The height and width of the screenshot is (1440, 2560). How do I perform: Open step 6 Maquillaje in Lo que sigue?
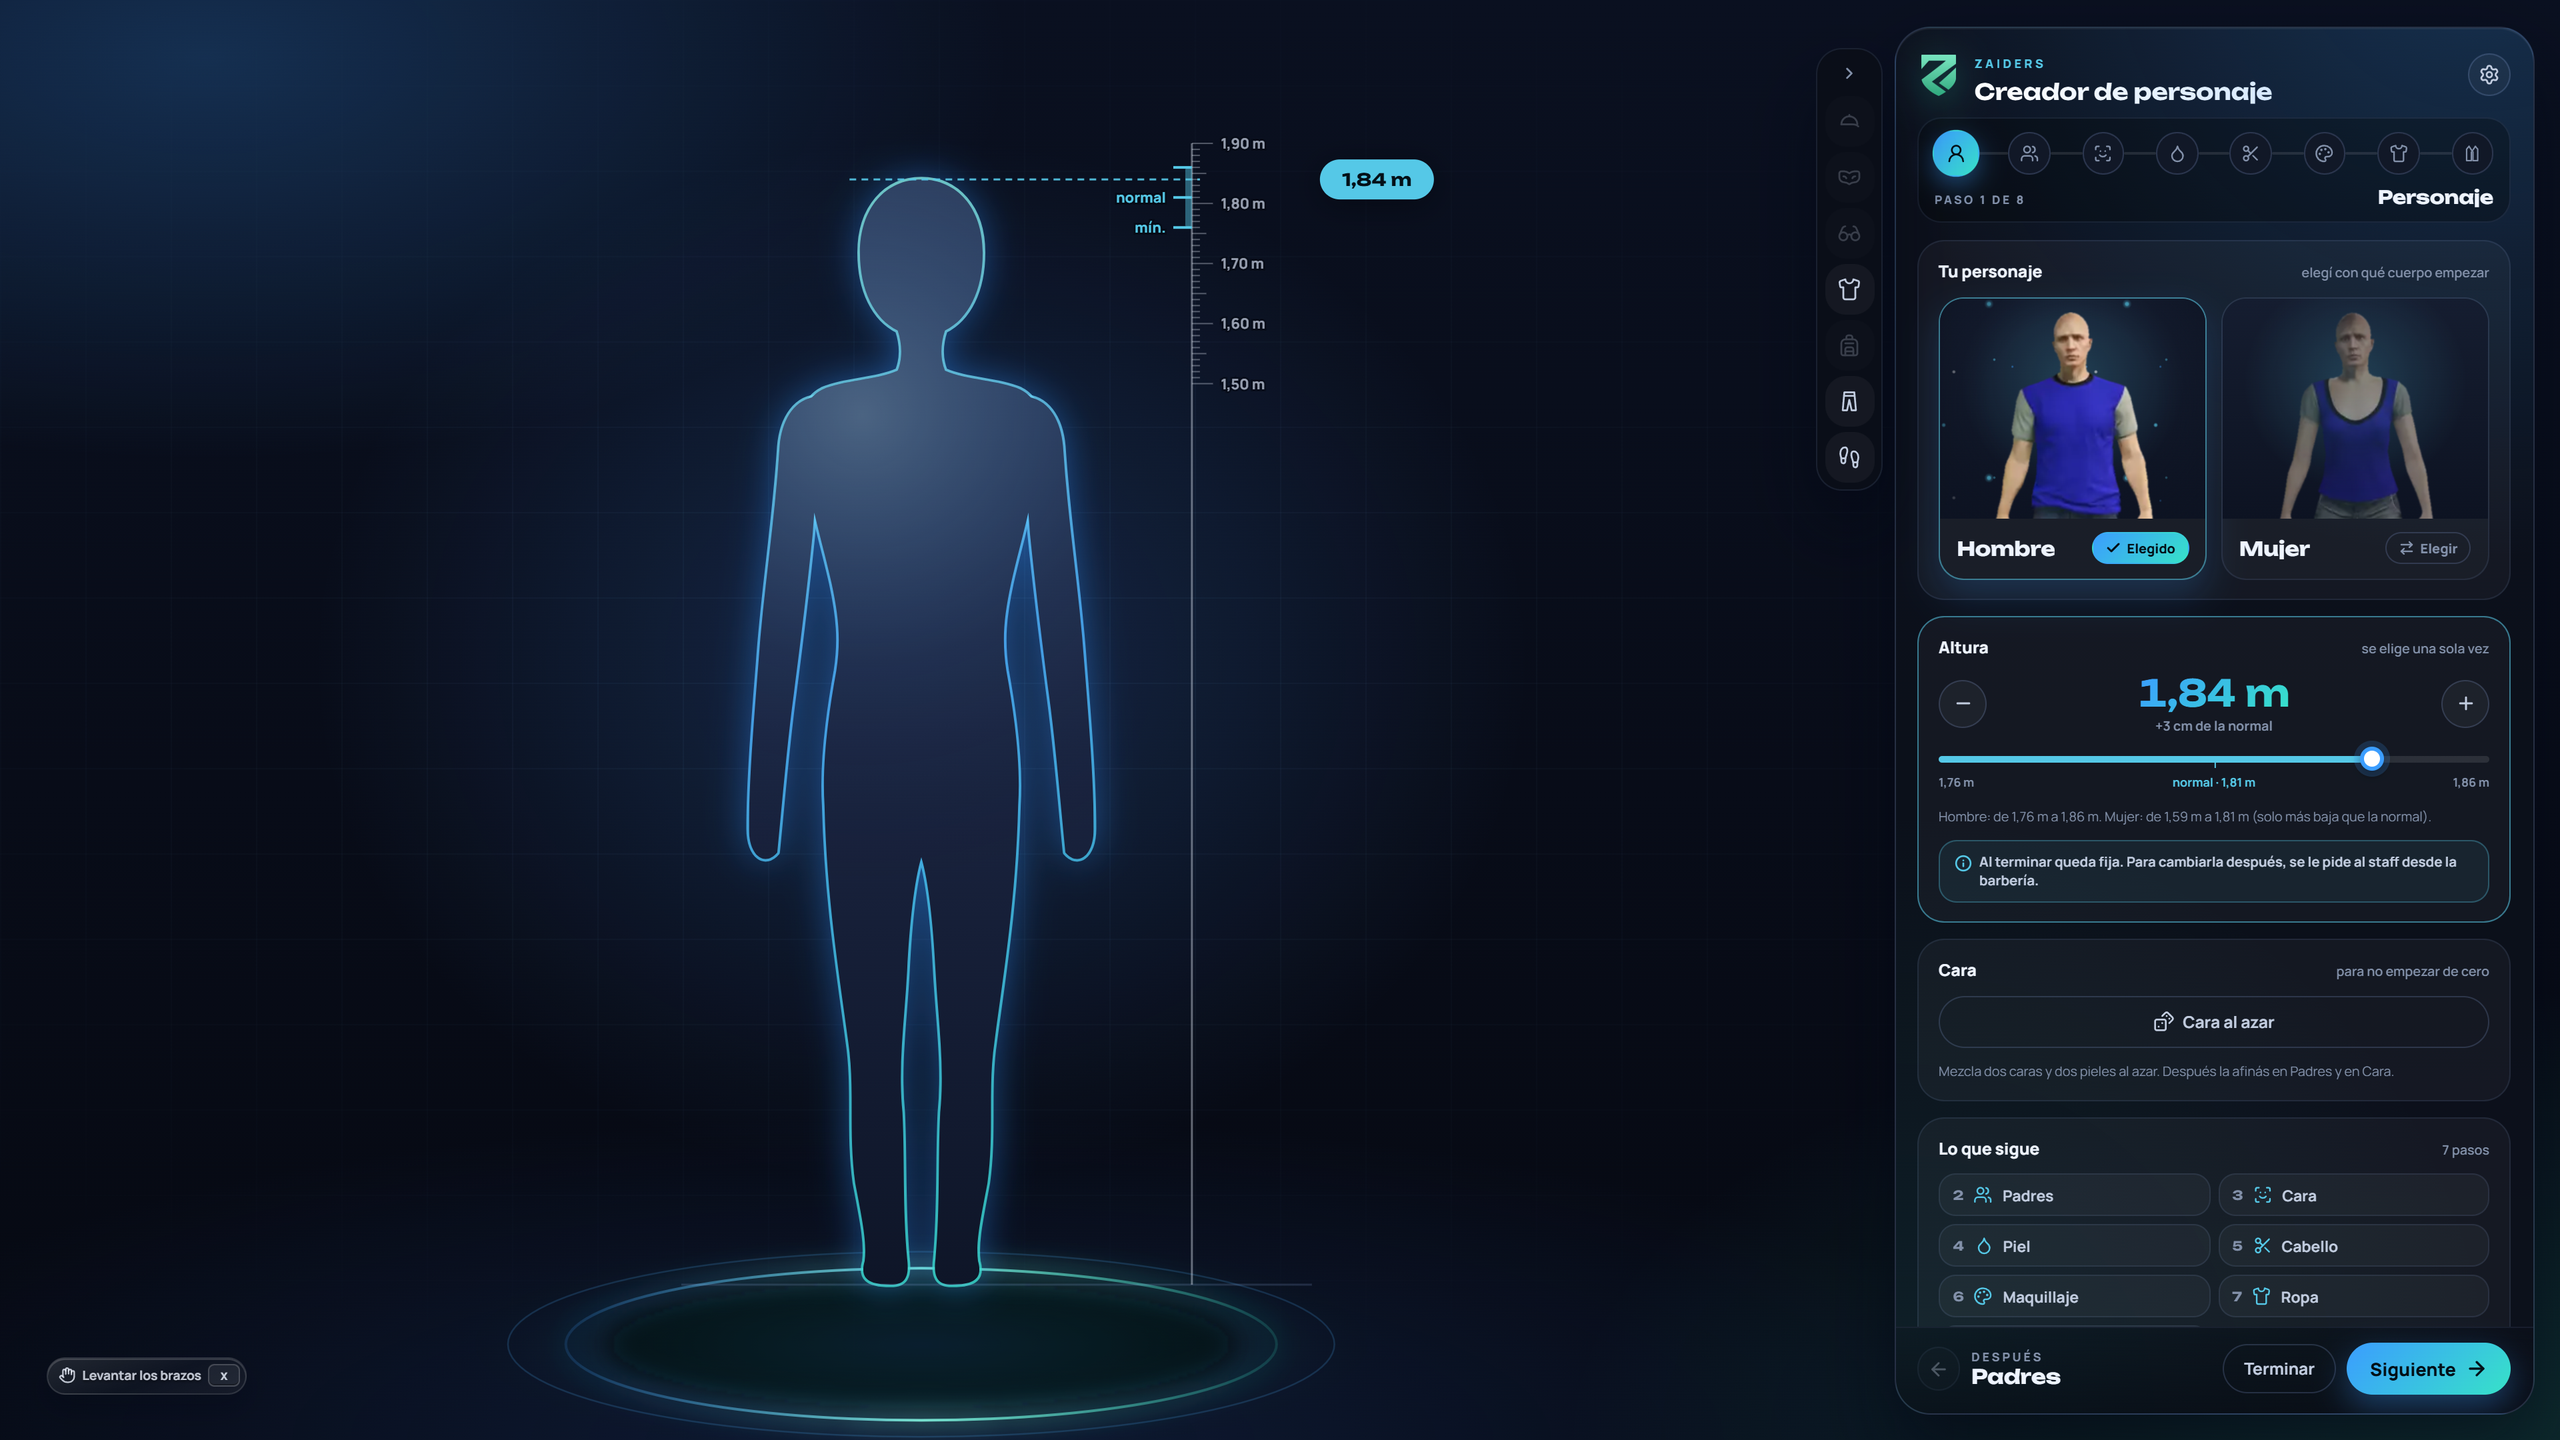pyautogui.click(x=2074, y=1297)
